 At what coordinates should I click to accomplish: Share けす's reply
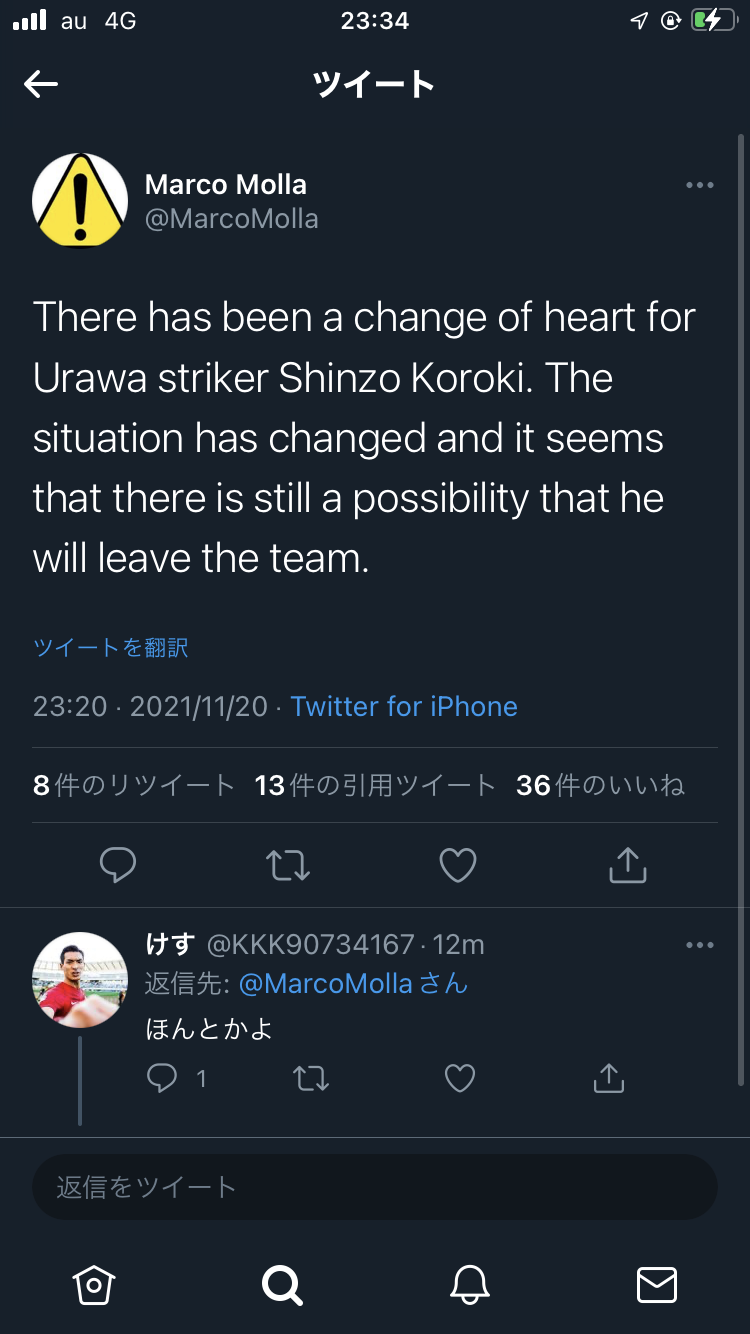point(608,1078)
